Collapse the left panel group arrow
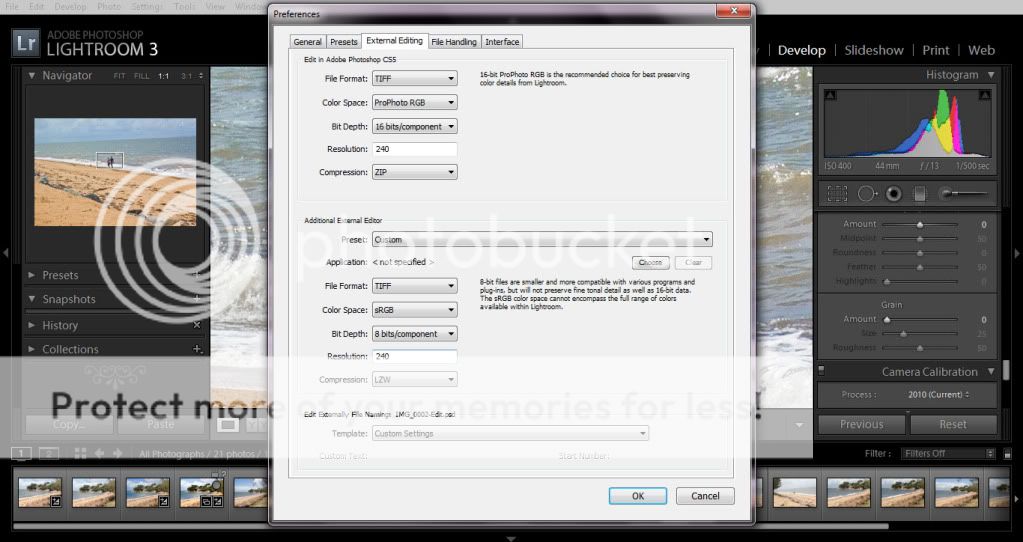This screenshot has height=542, width=1023. pos(5,253)
